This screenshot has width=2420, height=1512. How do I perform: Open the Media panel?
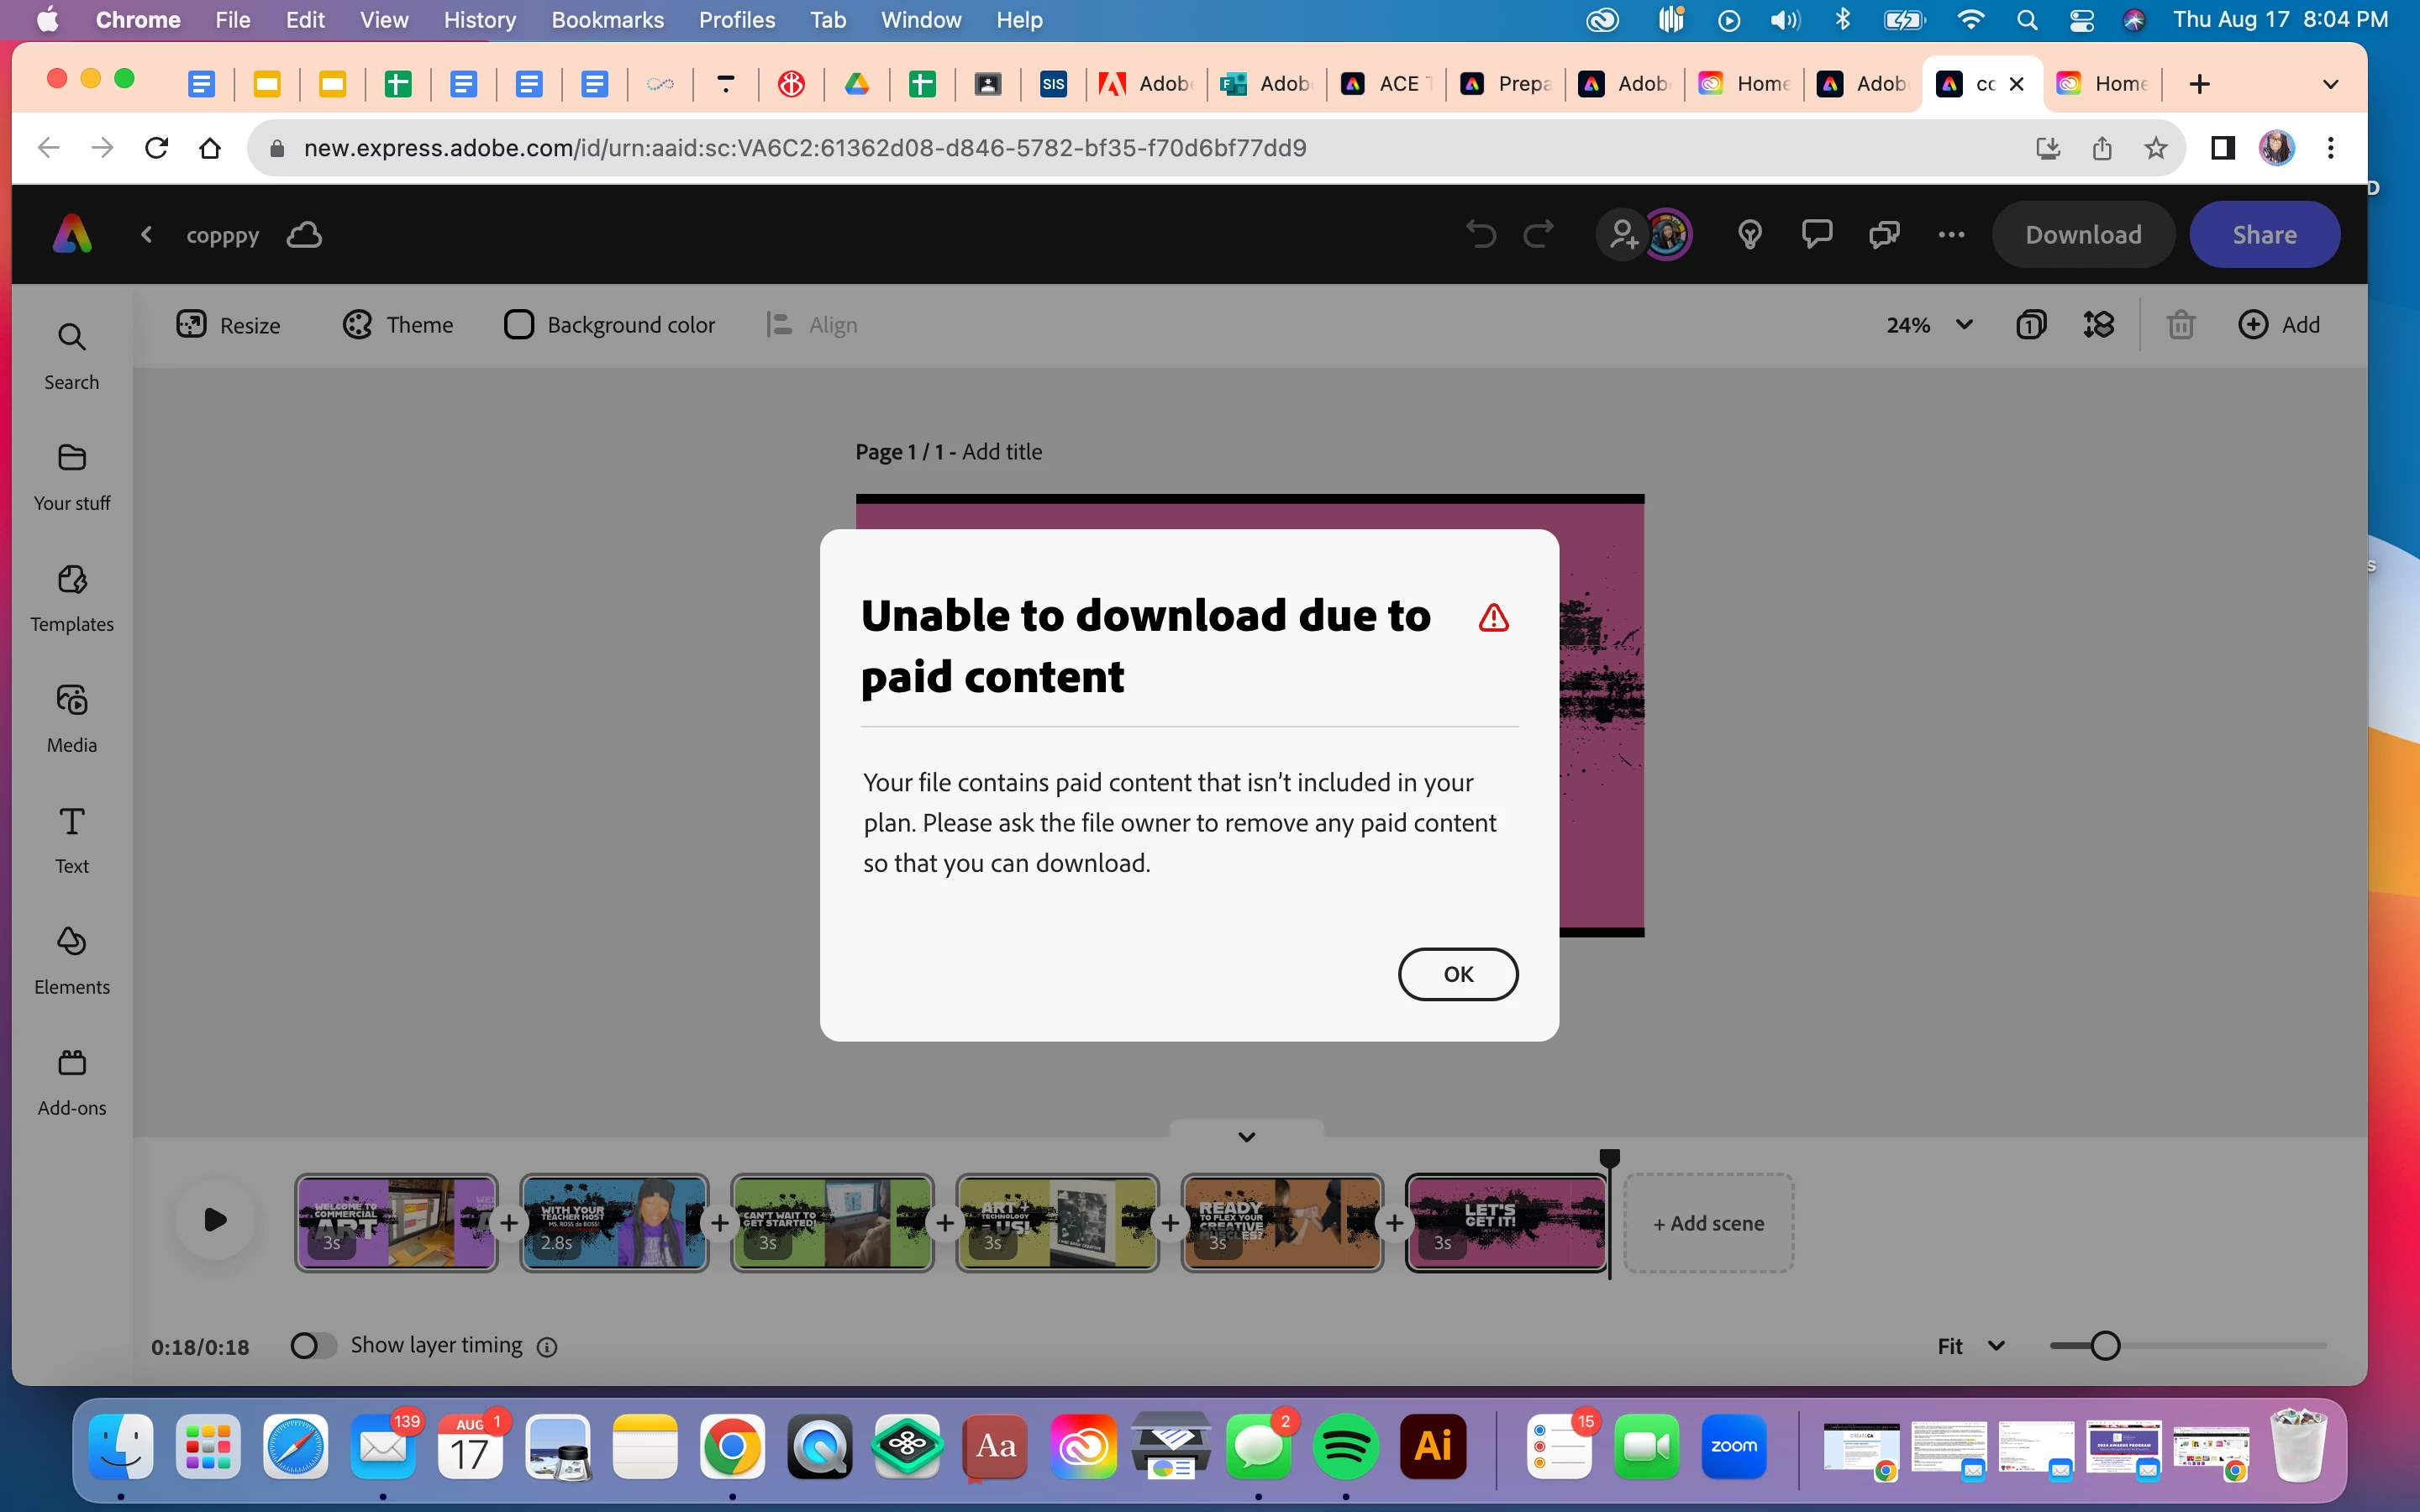[x=72, y=719]
